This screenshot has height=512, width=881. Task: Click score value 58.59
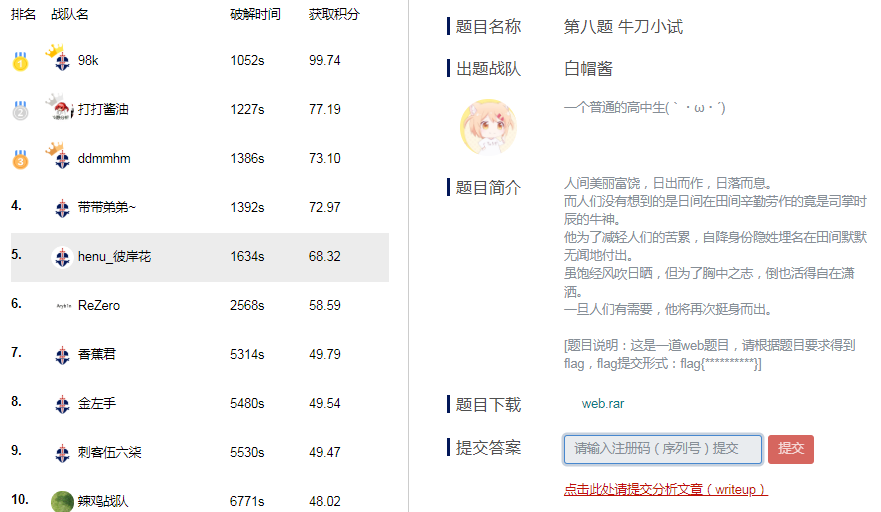[325, 306]
